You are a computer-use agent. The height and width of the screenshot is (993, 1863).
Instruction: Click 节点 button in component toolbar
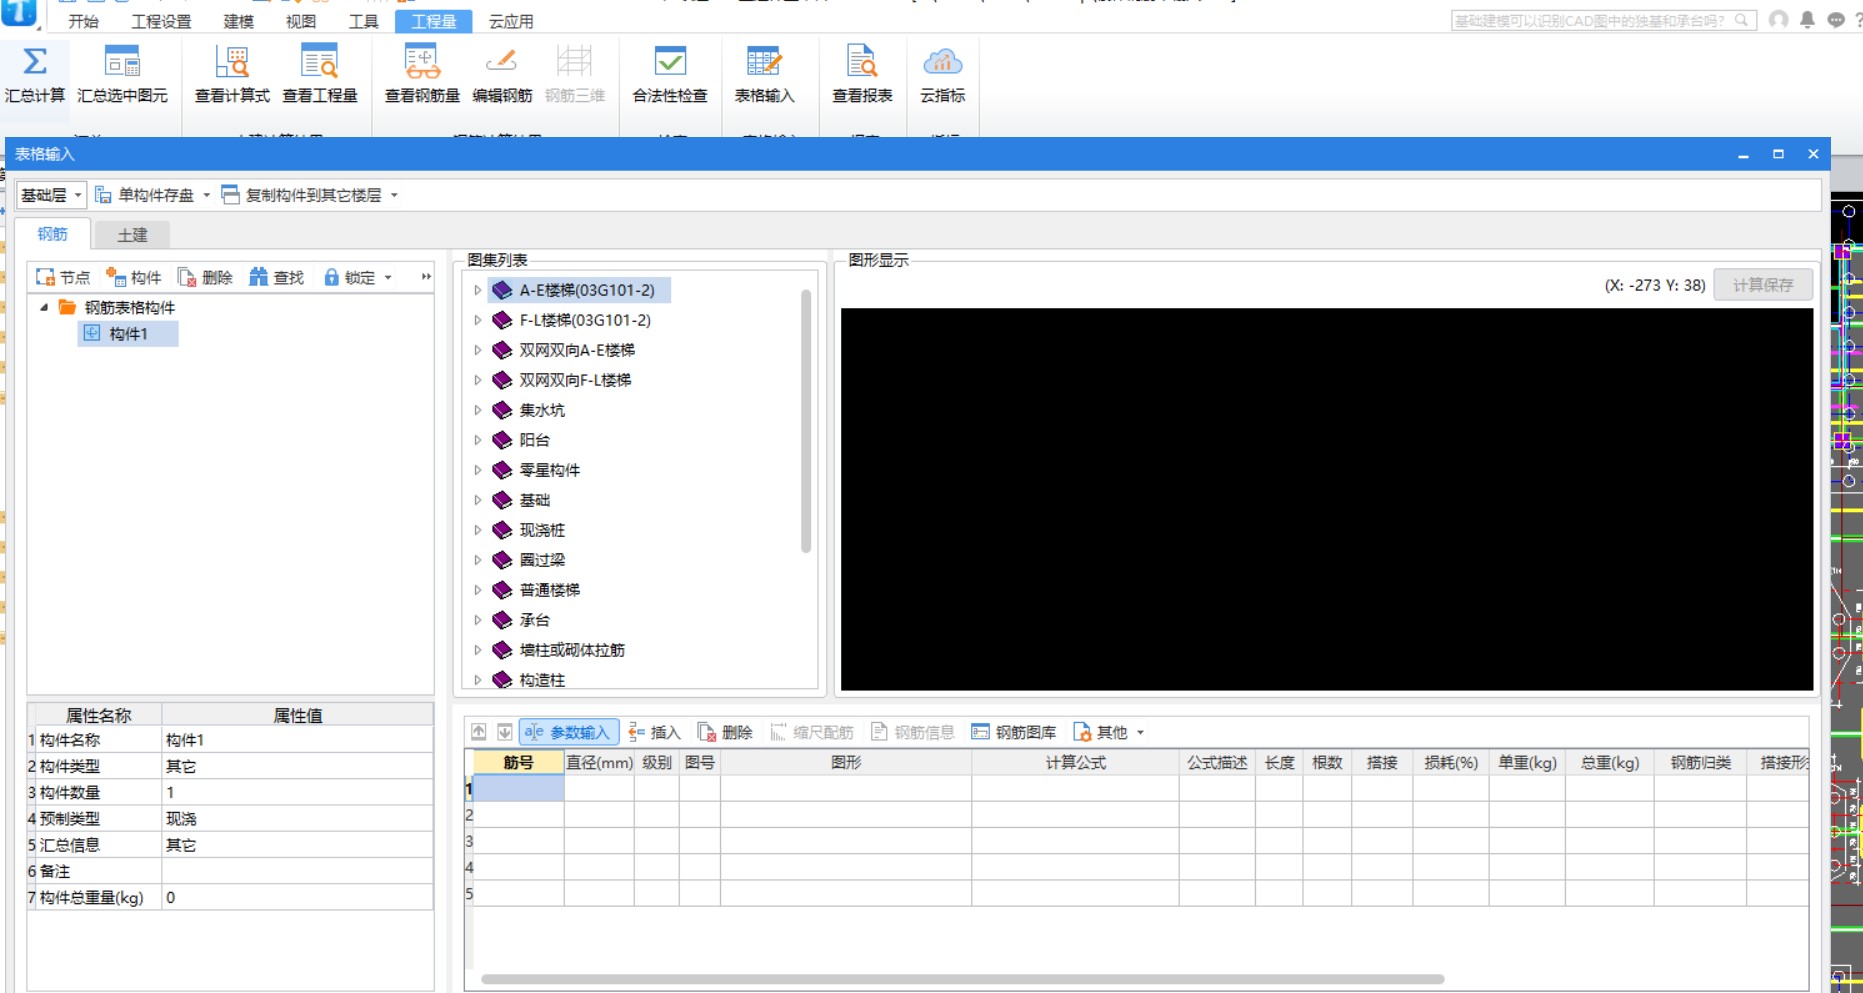click(x=63, y=277)
